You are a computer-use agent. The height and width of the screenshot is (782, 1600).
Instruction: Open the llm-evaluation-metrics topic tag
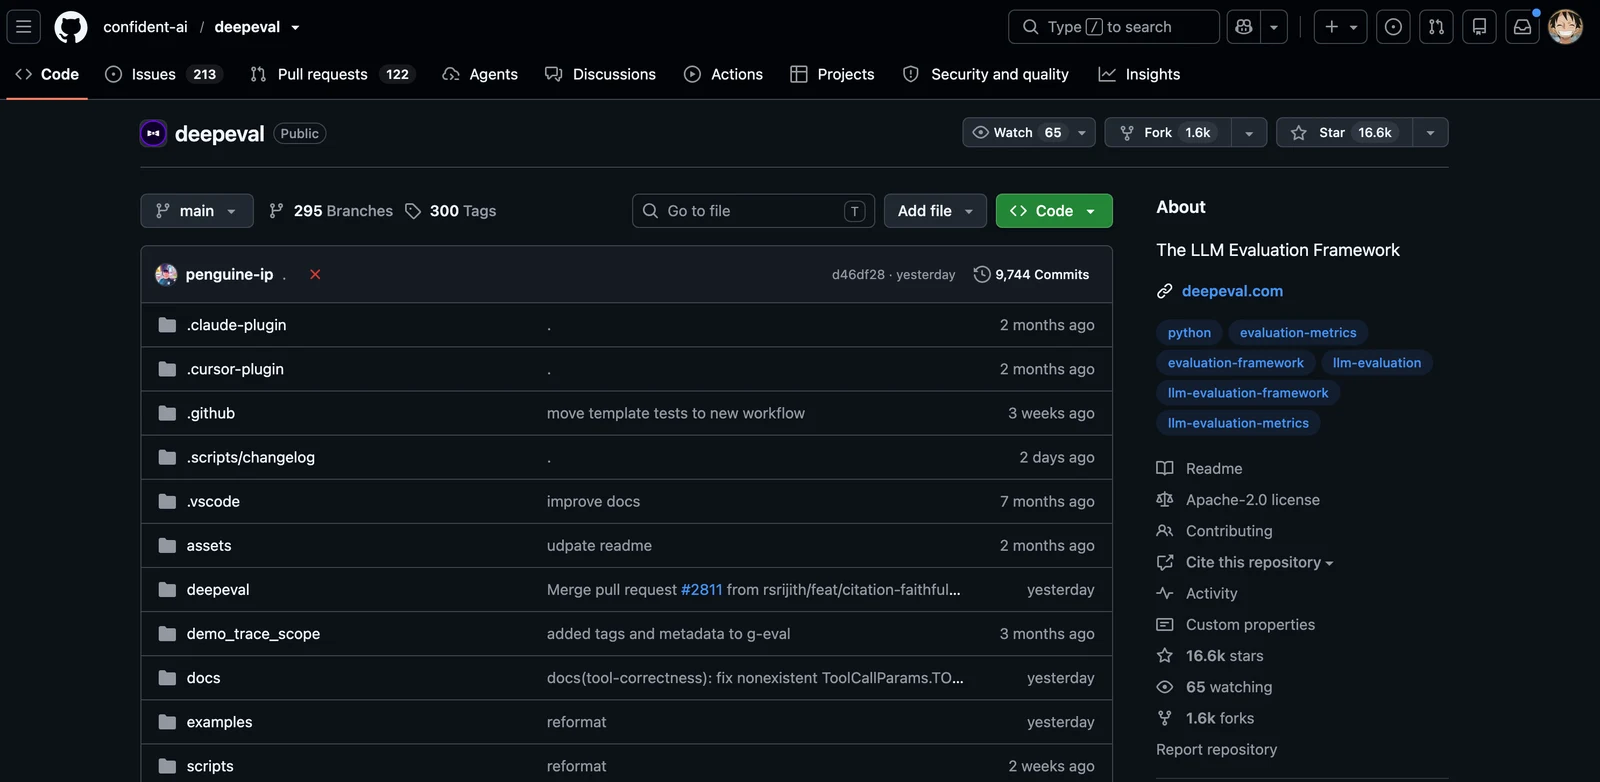1238,423
